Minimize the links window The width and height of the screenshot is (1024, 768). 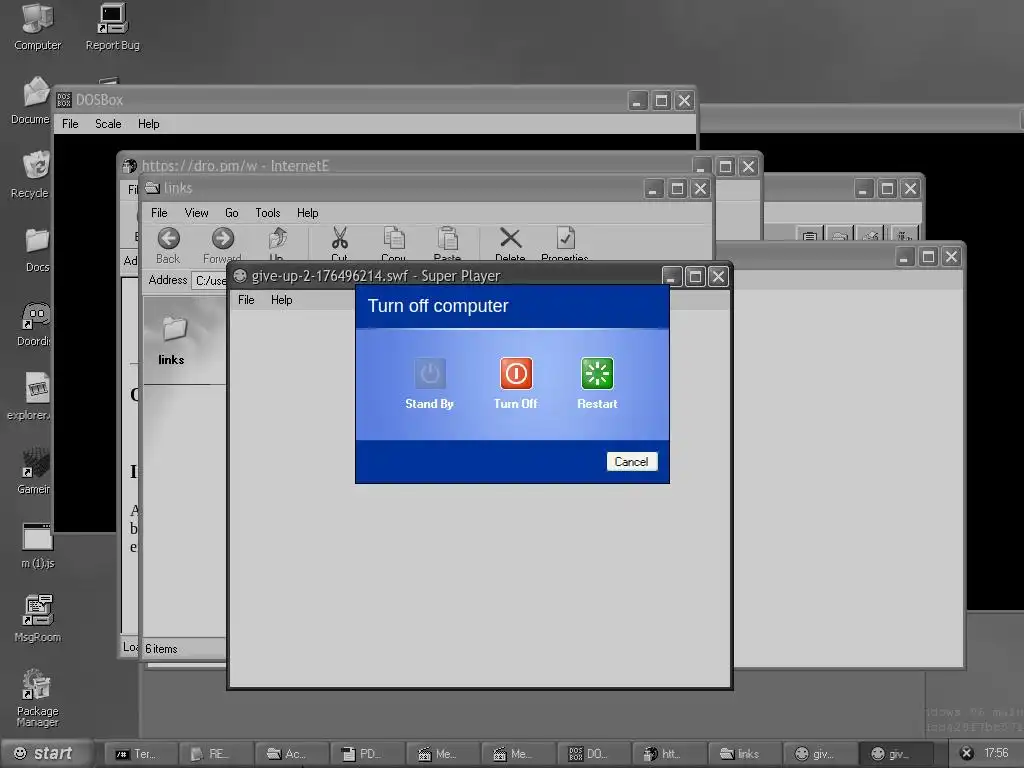tap(653, 189)
